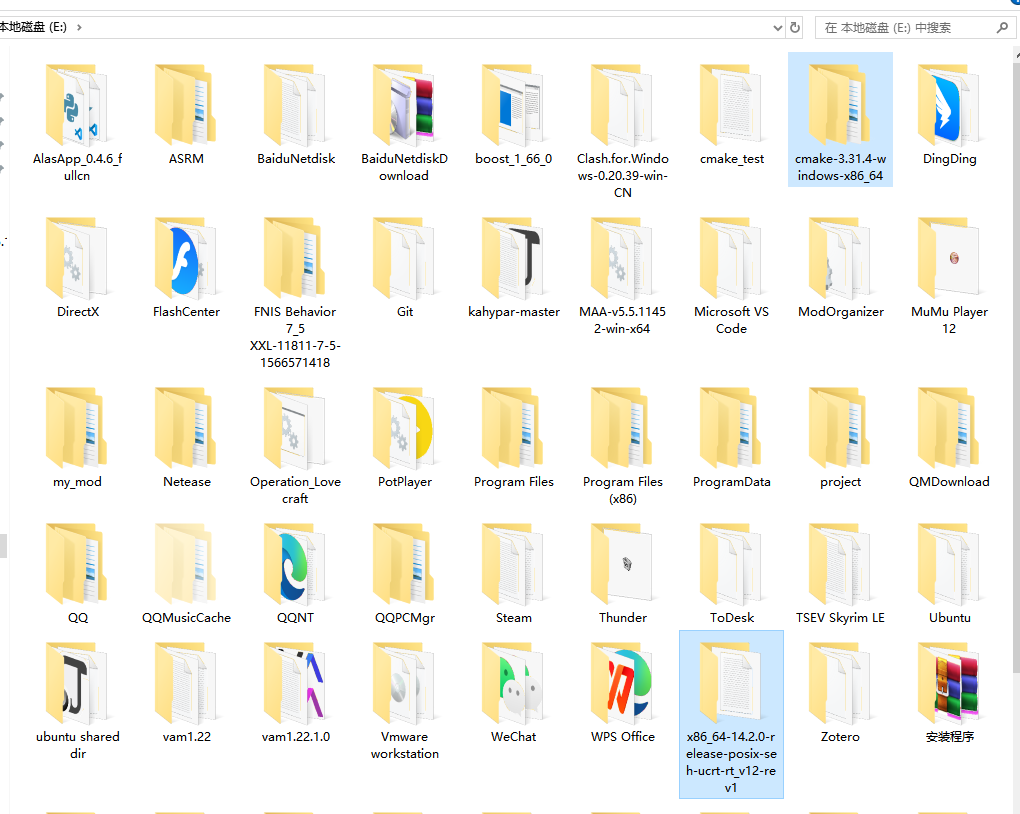Click the PotPlayer folder icon
This screenshot has width=1020, height=814.
(404, 428)
